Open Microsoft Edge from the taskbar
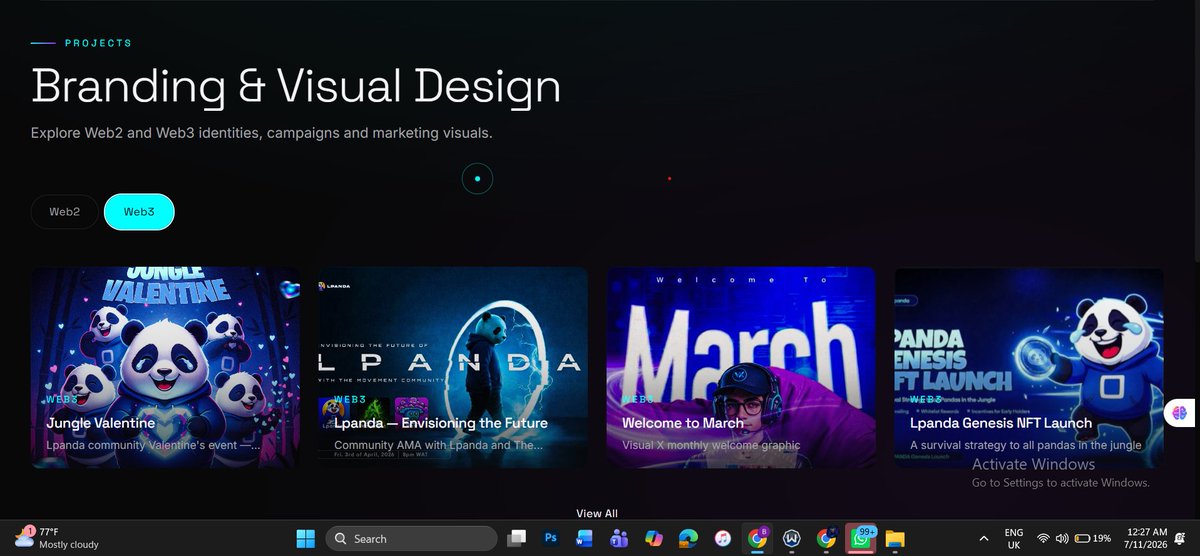1200x556 pixels. [x=688, y=539]
